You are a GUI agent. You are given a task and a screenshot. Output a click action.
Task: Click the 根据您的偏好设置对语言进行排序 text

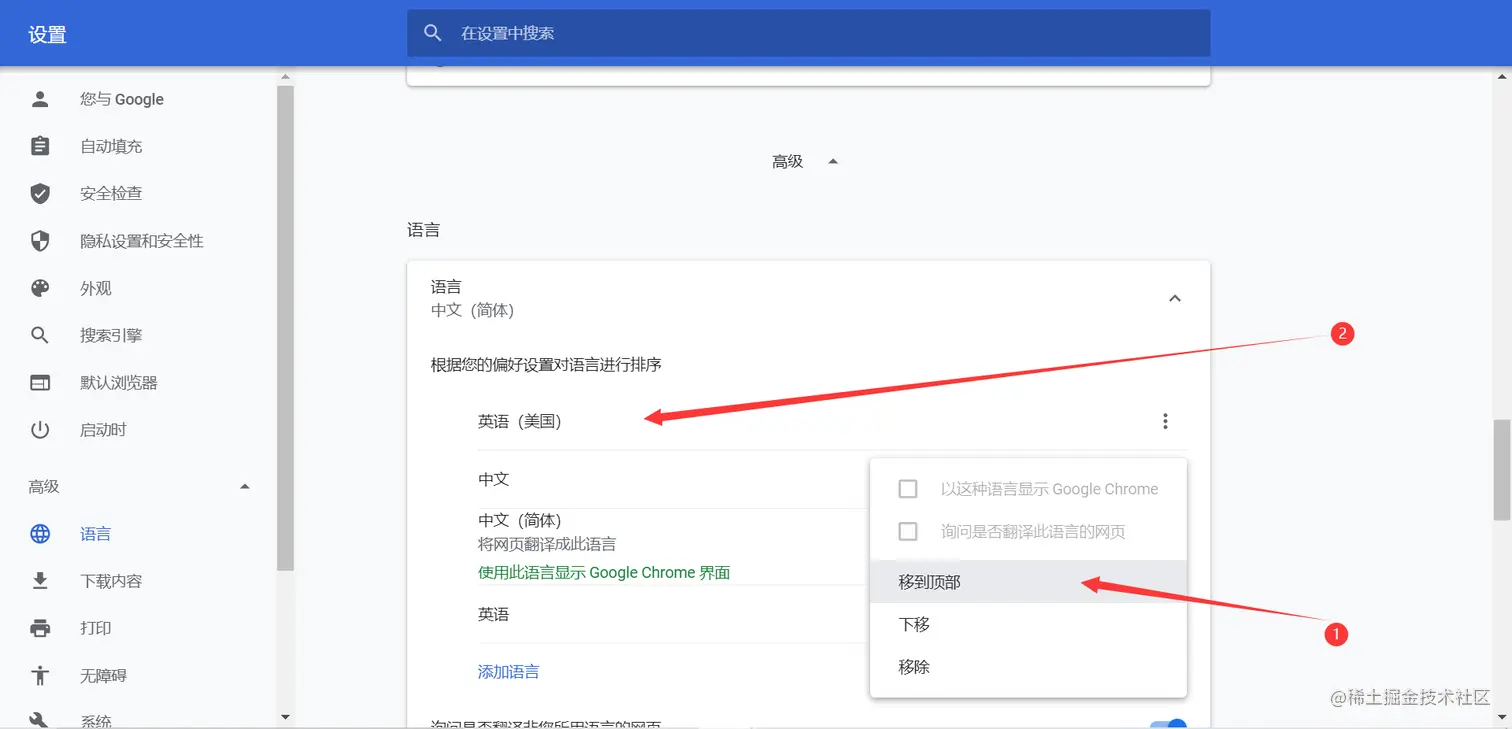pos(546,365)
